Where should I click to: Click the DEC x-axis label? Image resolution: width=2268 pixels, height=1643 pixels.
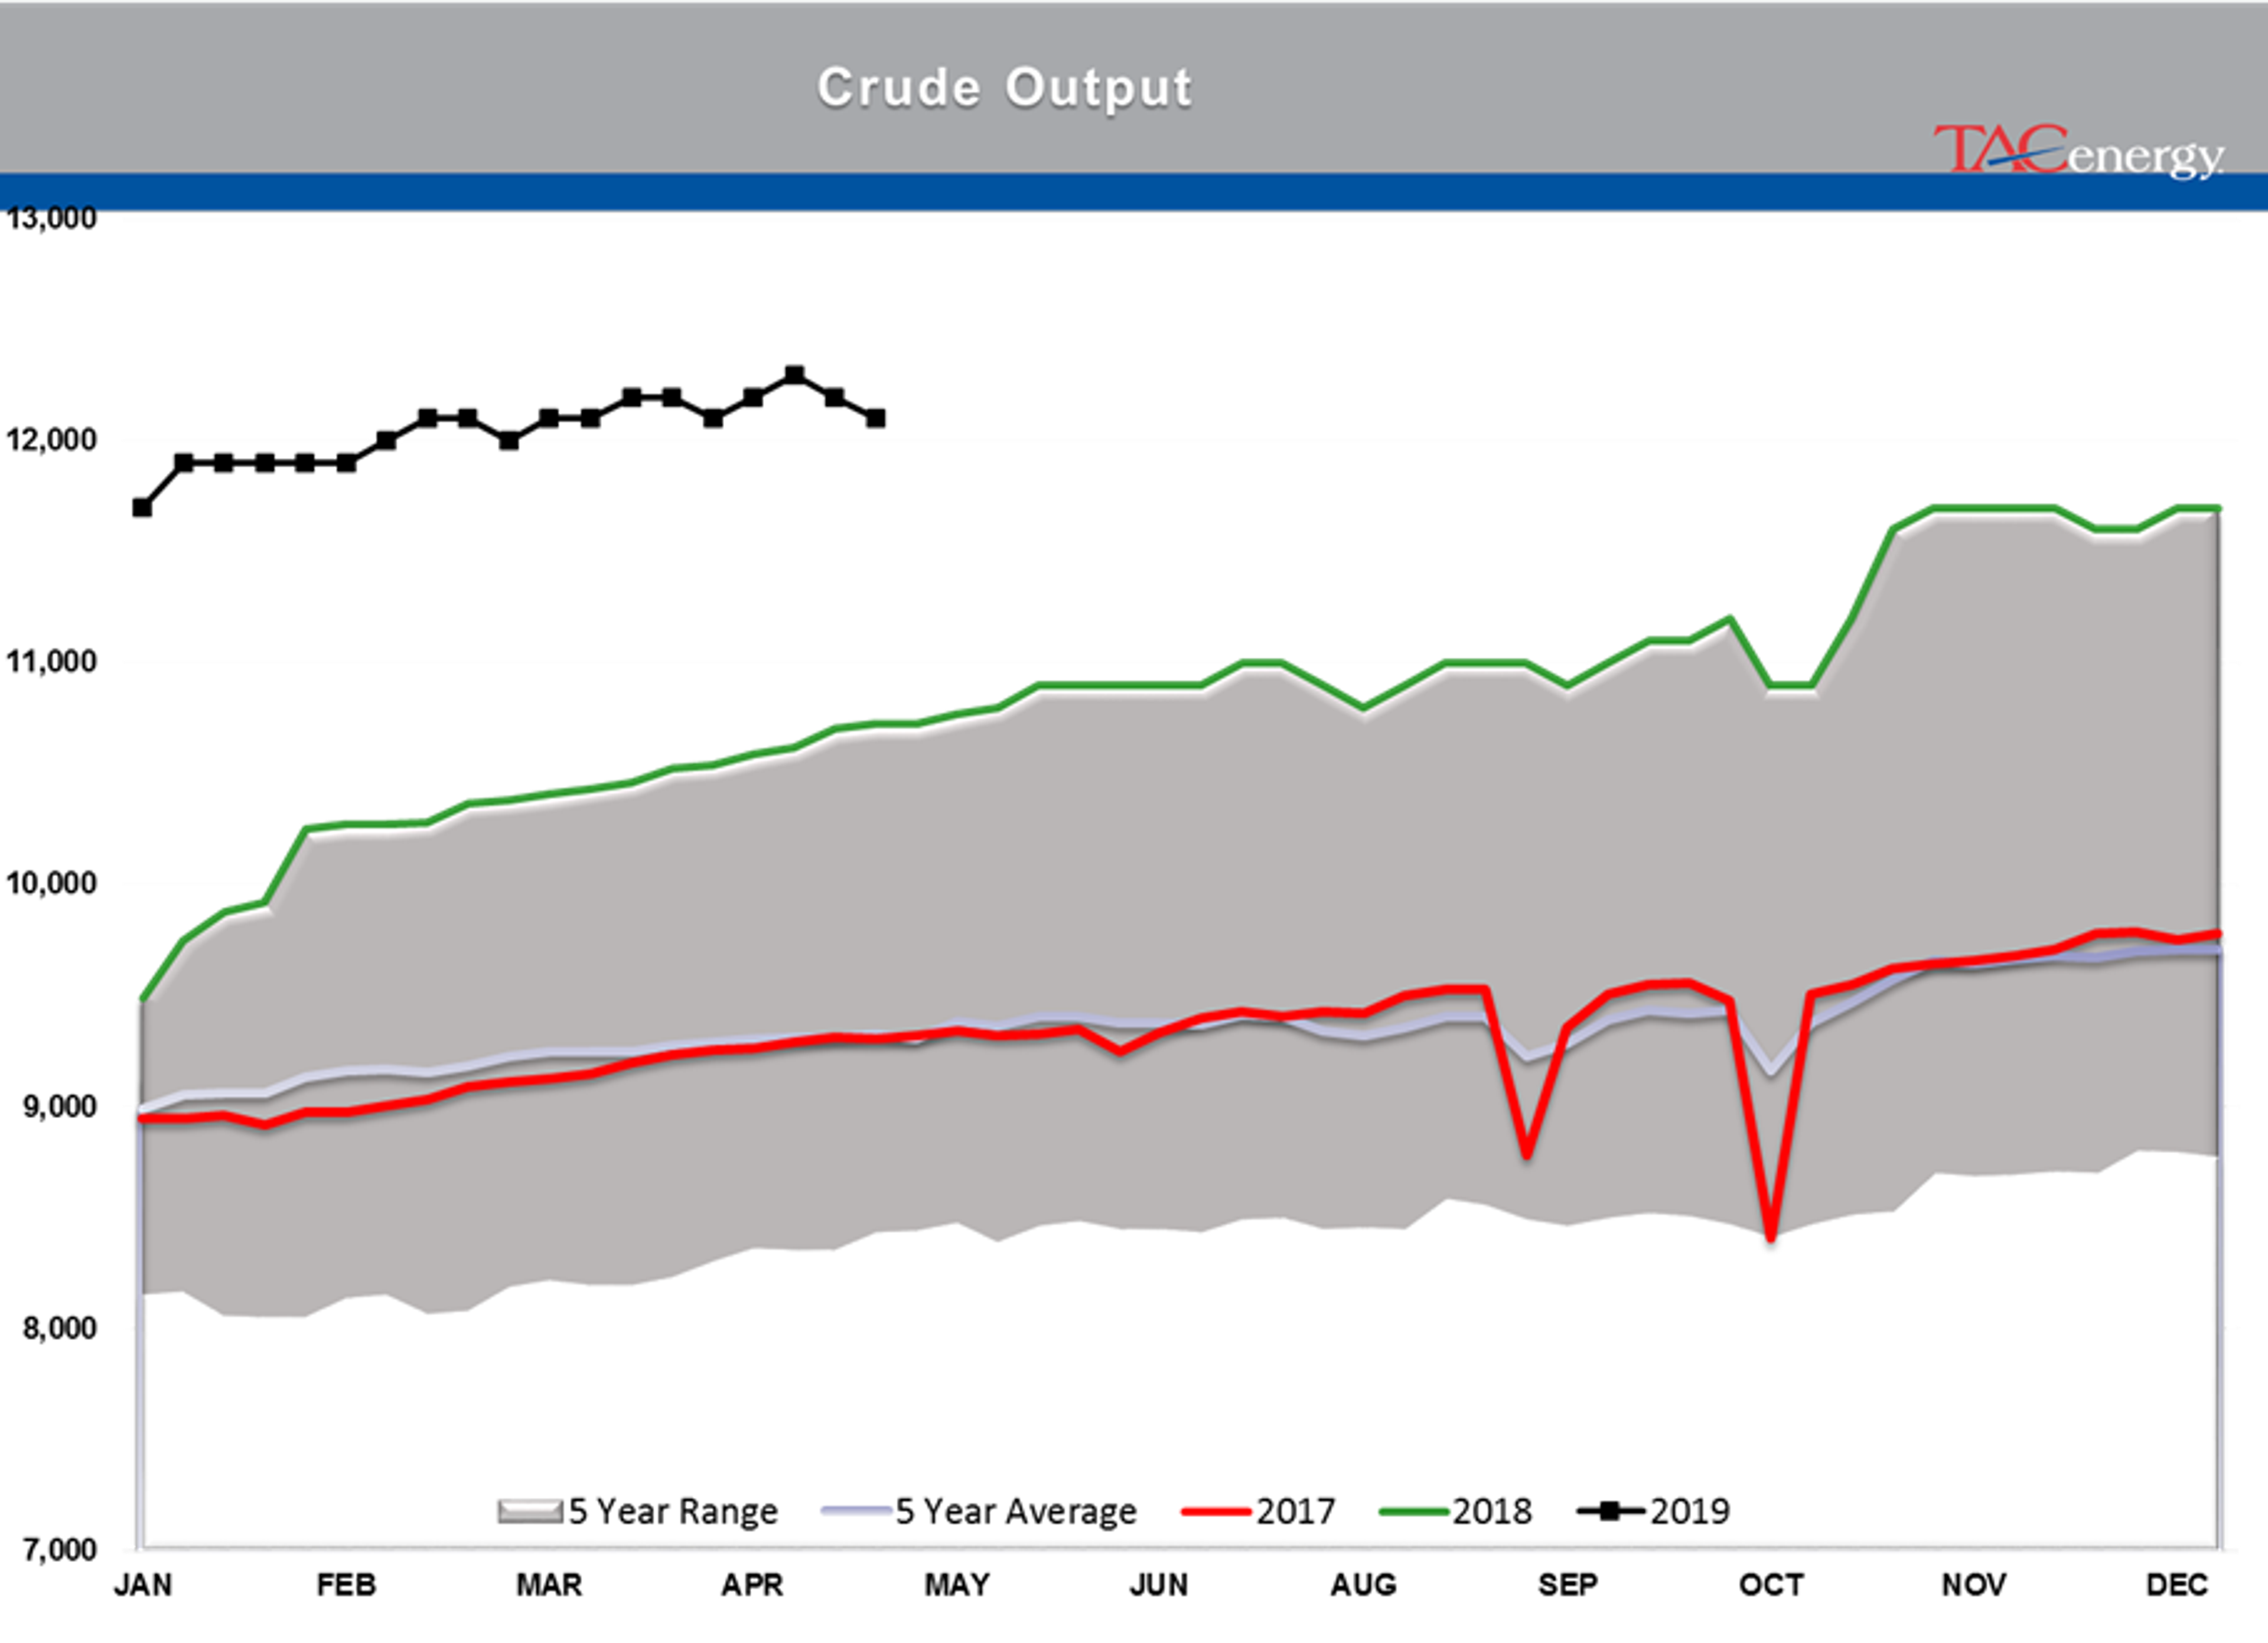click(x=2177, y=1585)
